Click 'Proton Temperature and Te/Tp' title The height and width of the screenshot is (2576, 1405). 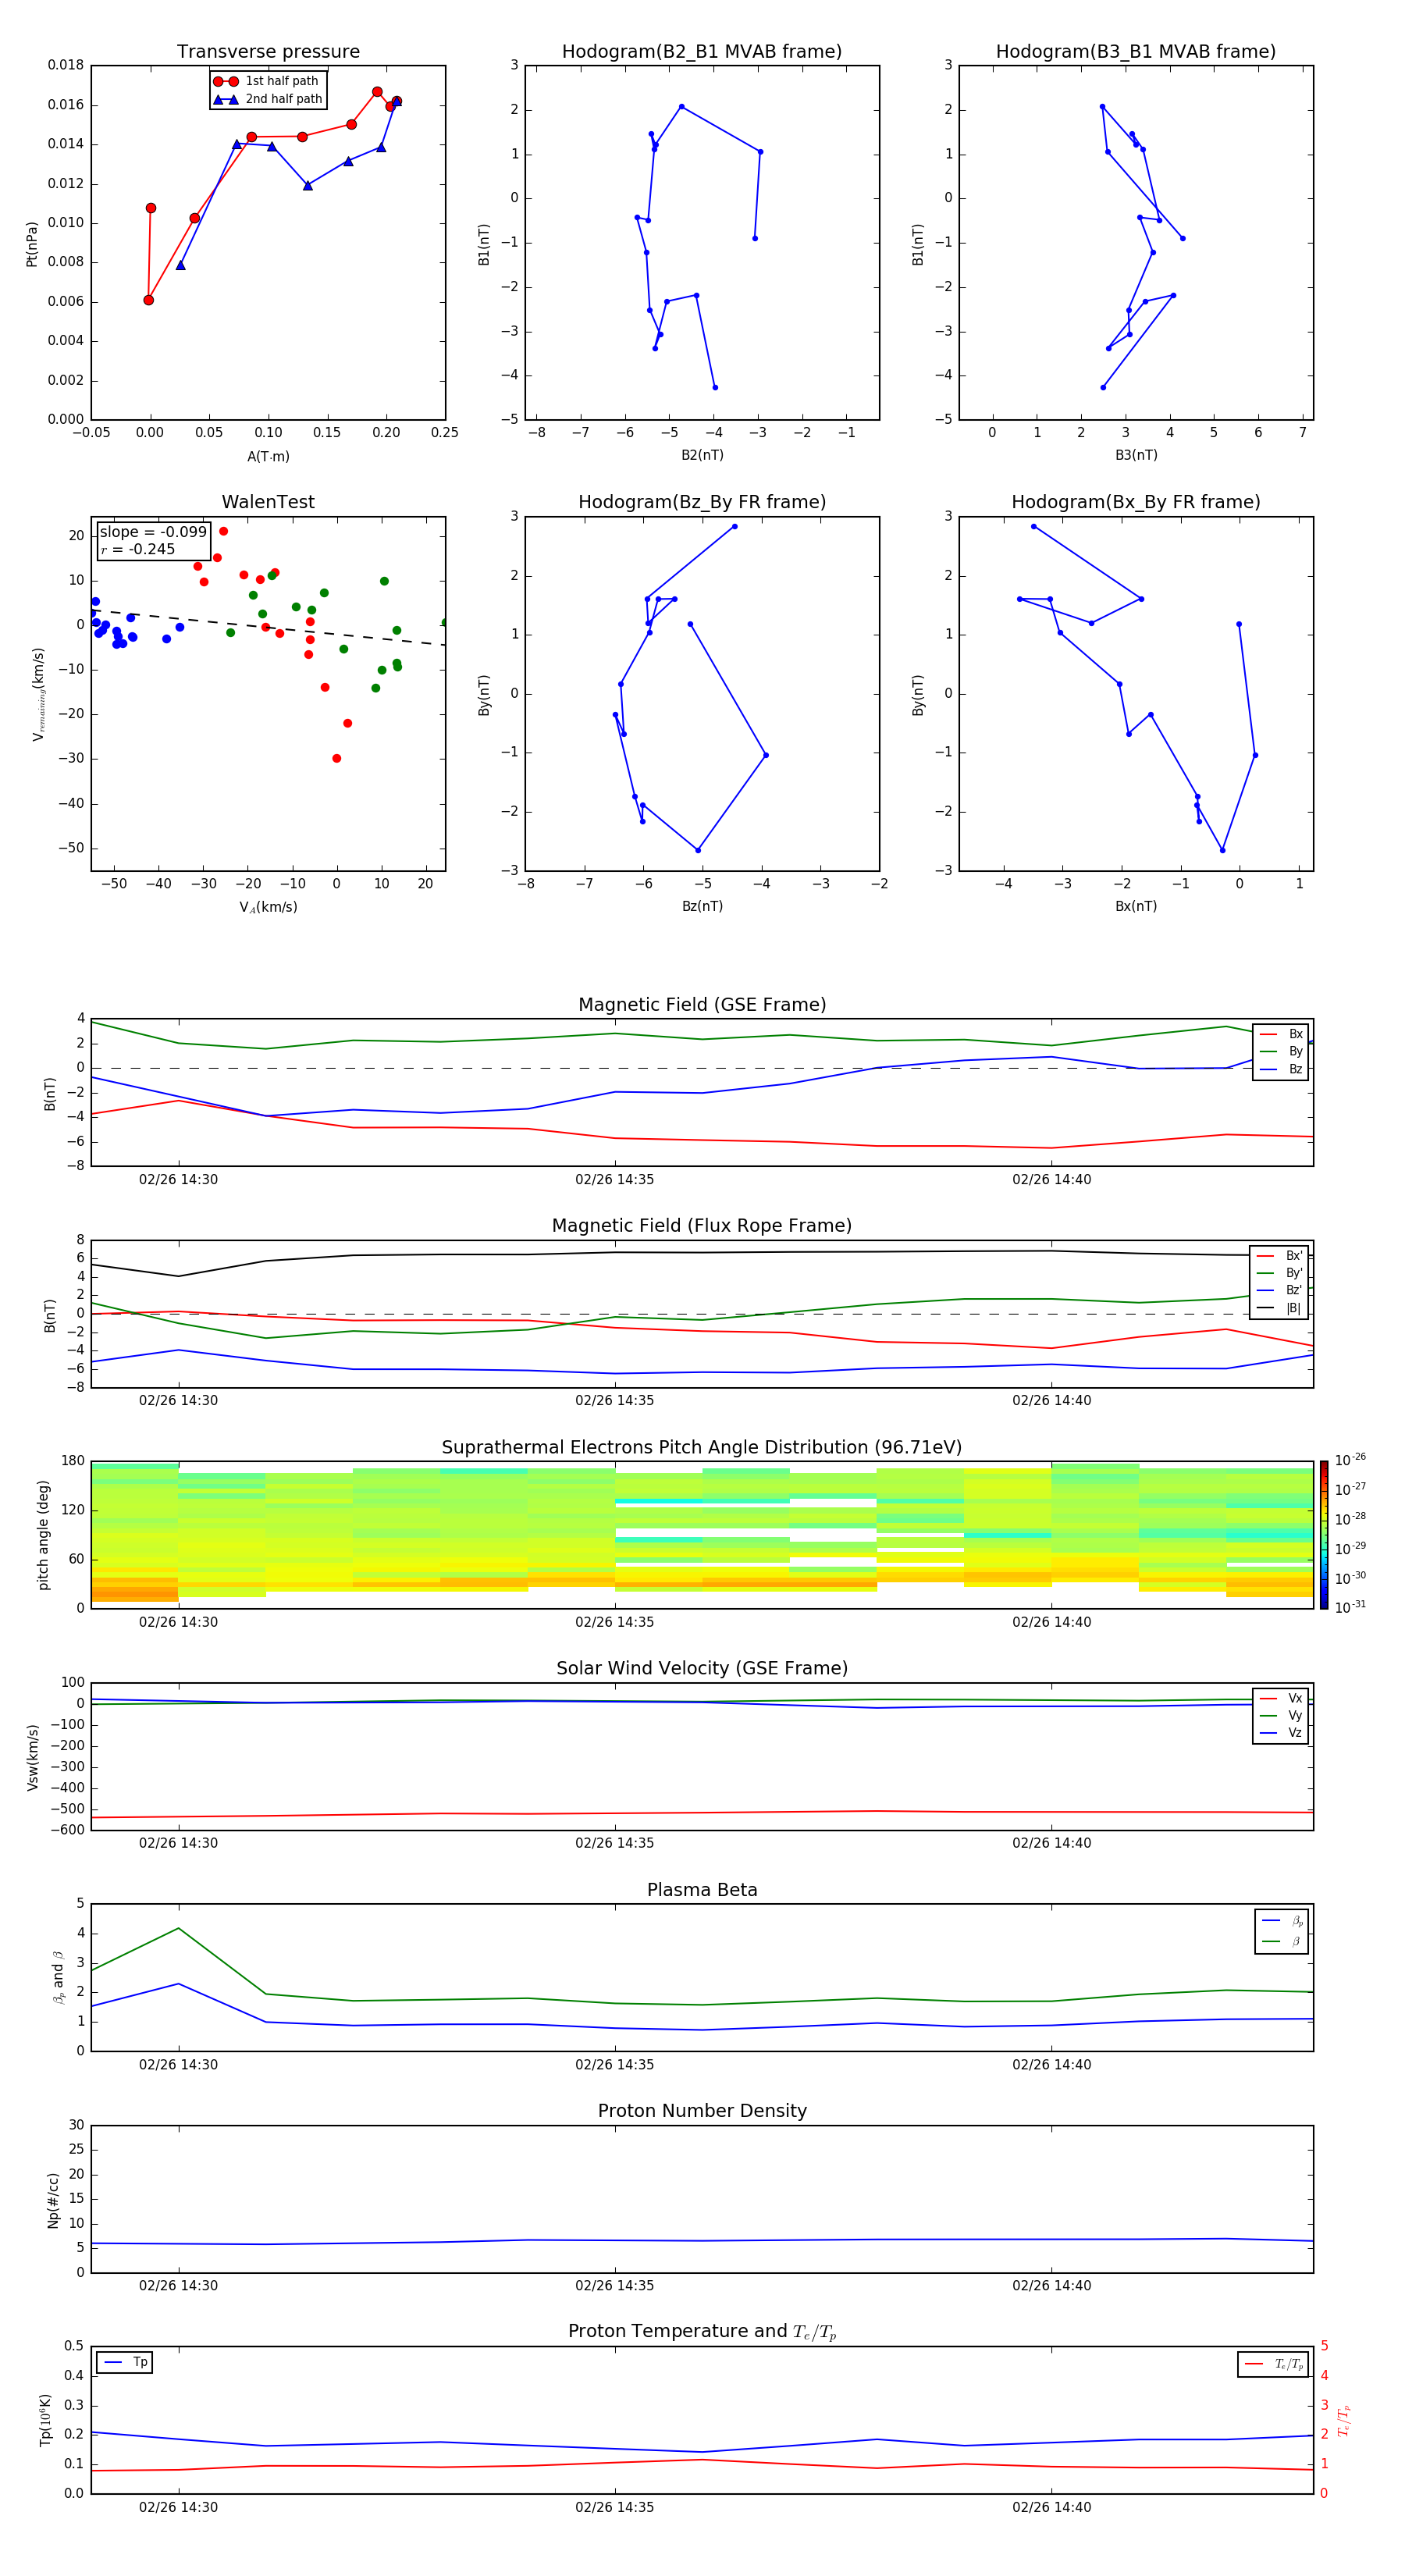click(x=702, y=2332)
